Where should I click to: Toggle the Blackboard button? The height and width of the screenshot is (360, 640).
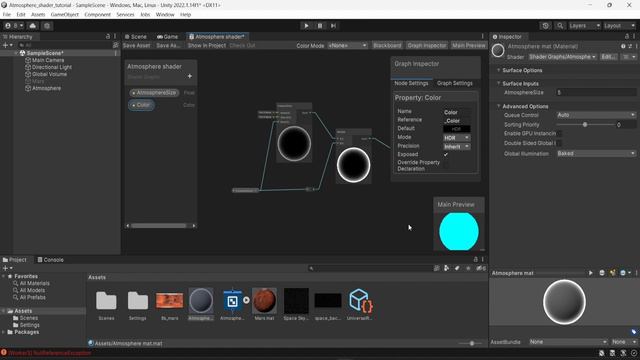[387, 45]
